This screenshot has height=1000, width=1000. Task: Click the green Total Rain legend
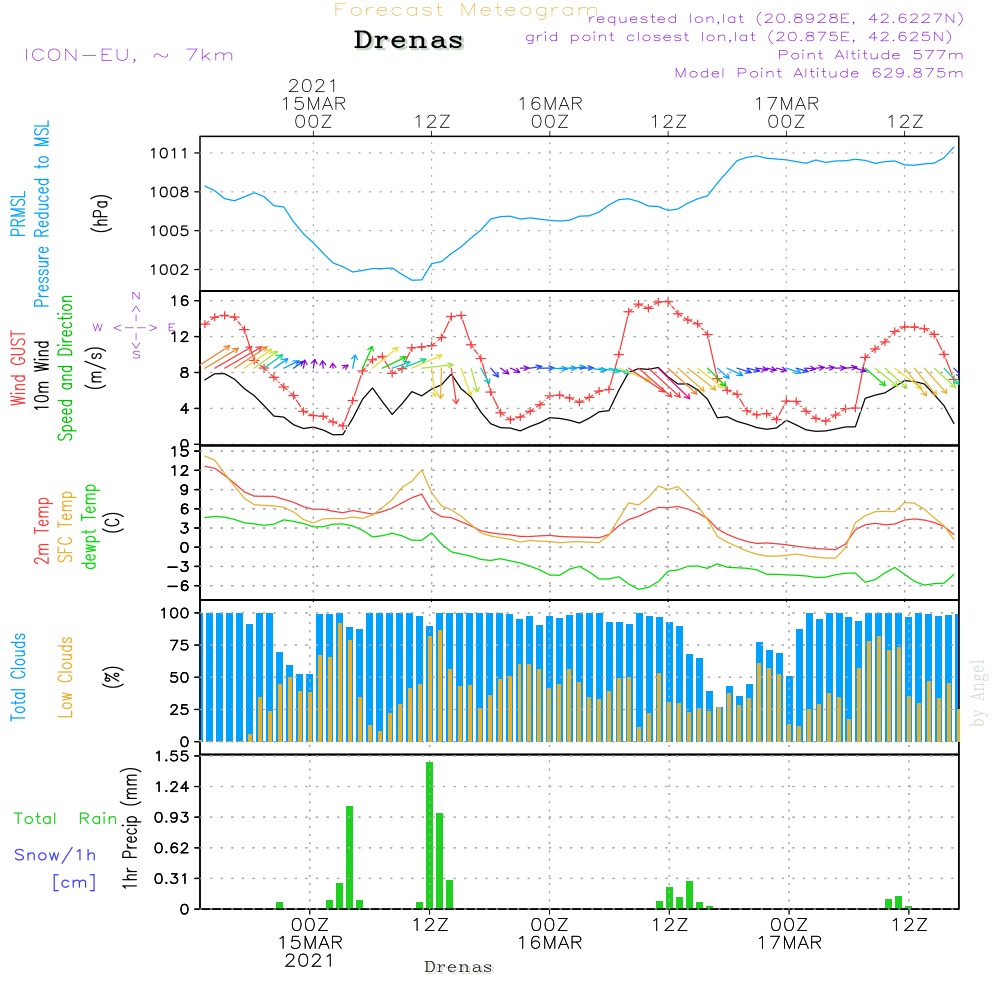click(65, 819)
